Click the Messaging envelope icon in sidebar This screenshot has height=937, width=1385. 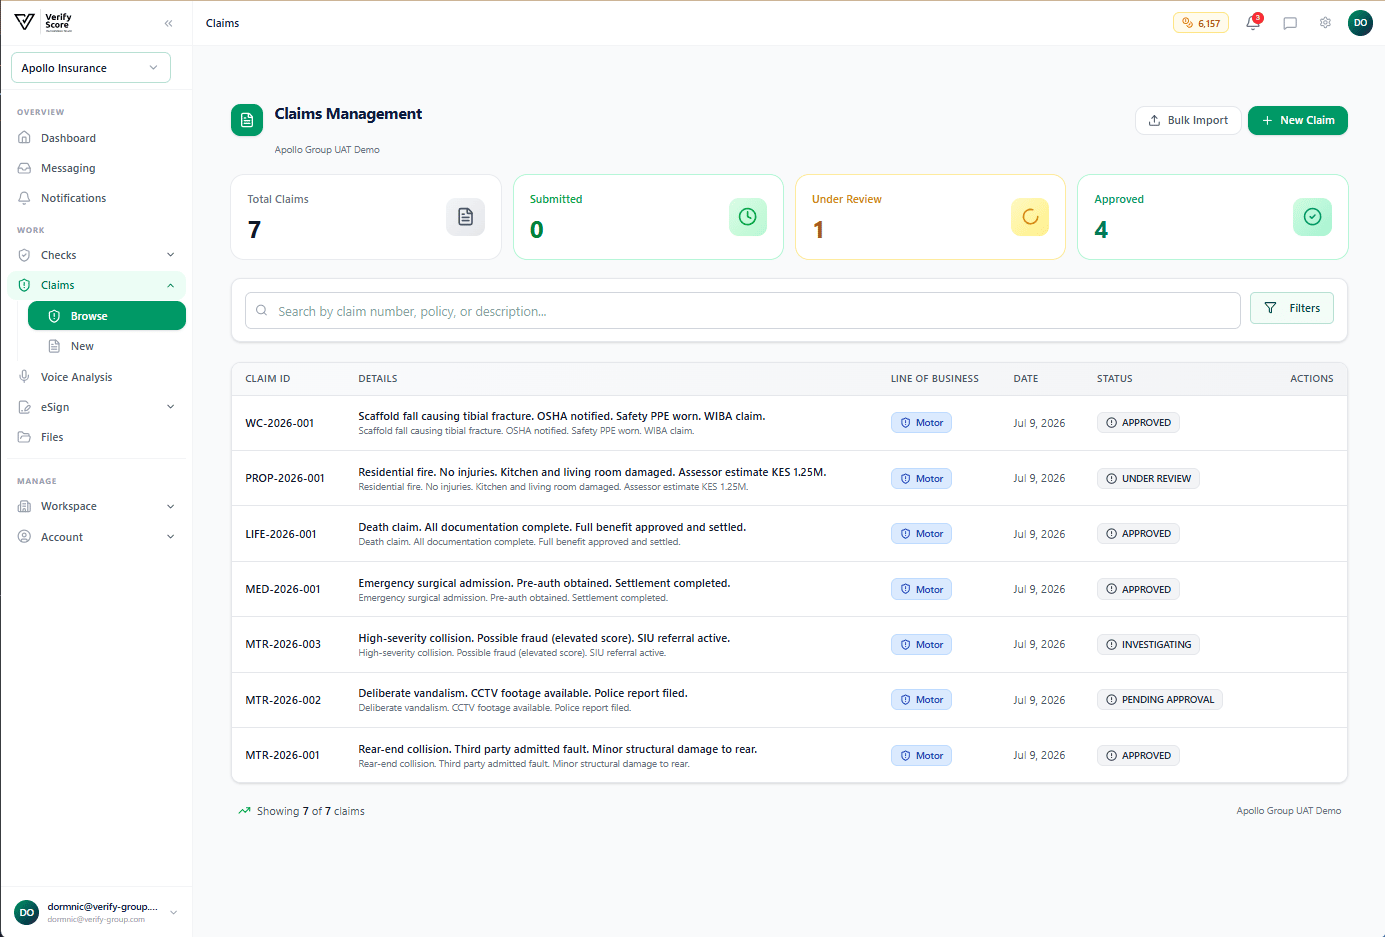coord(25,168)
